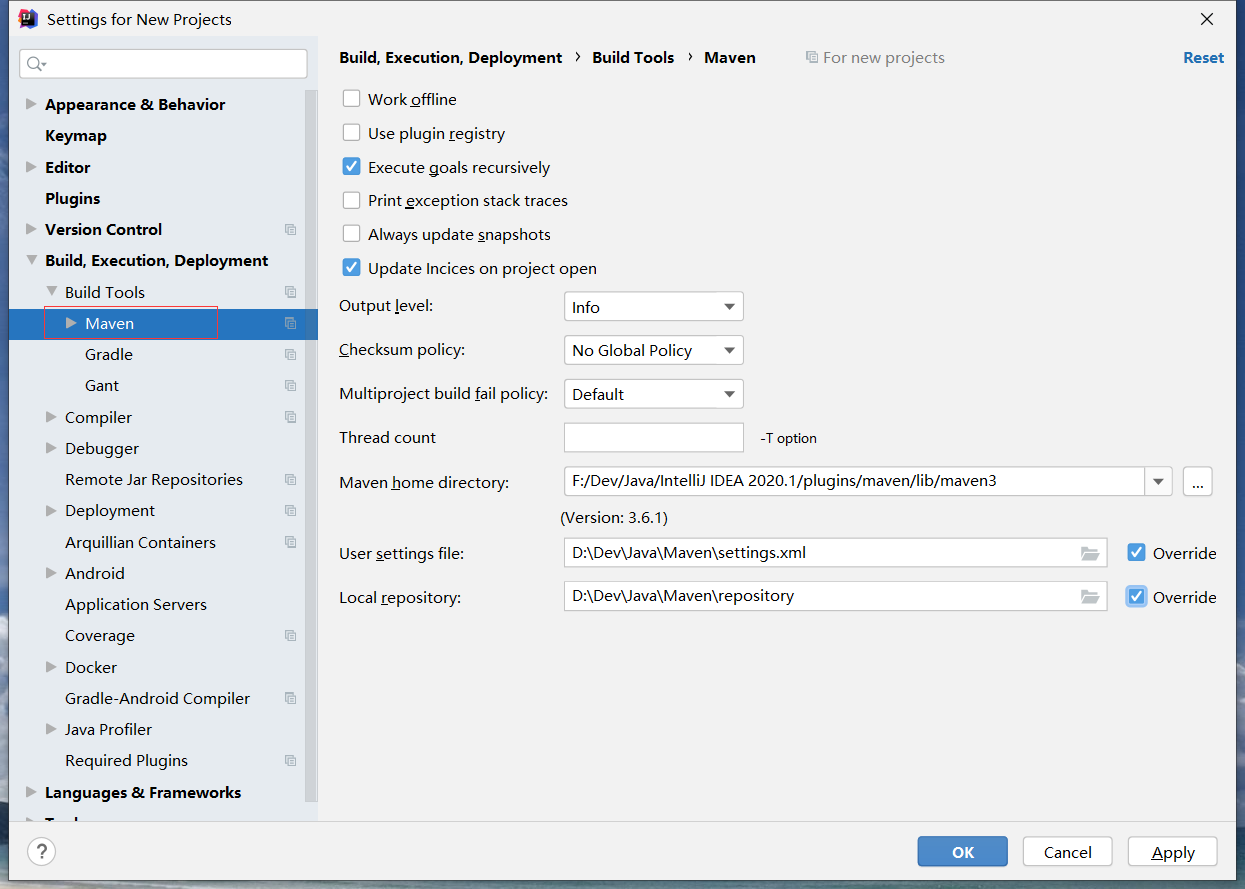The image size is (1245, 889).
Task: Click the copy icon beside Arquillian Containers
Action: (290, 542)
